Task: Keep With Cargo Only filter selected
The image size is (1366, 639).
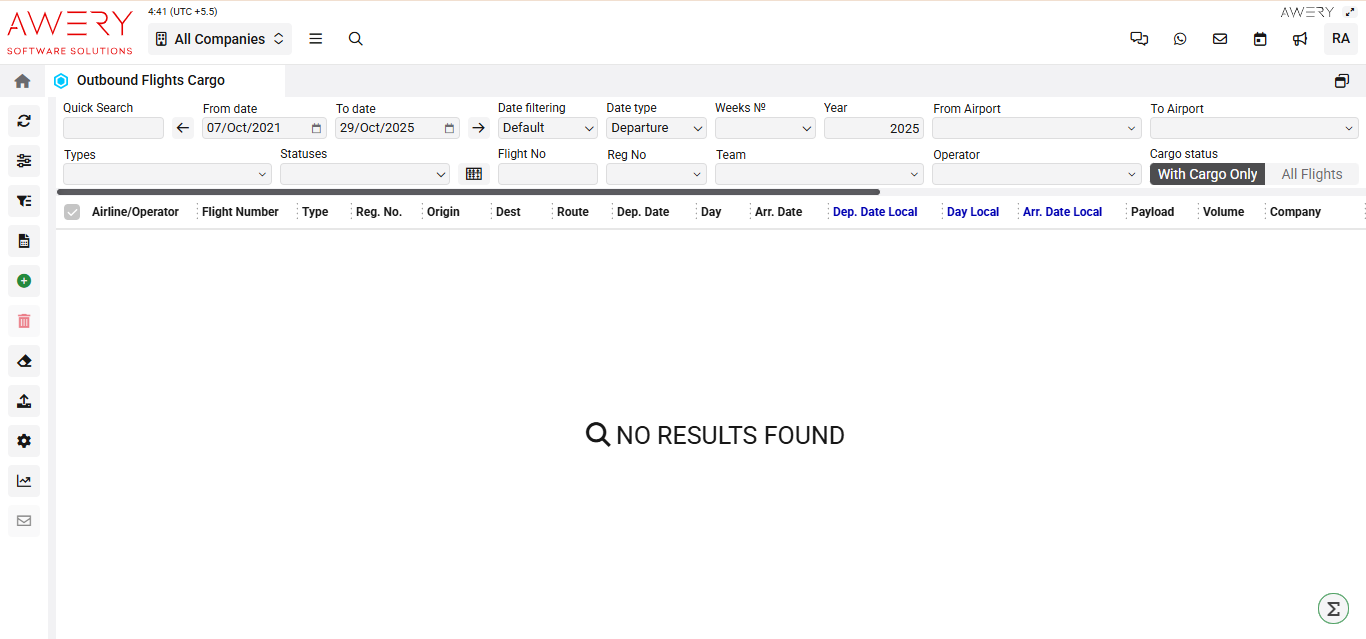Action: [1207, 173]
